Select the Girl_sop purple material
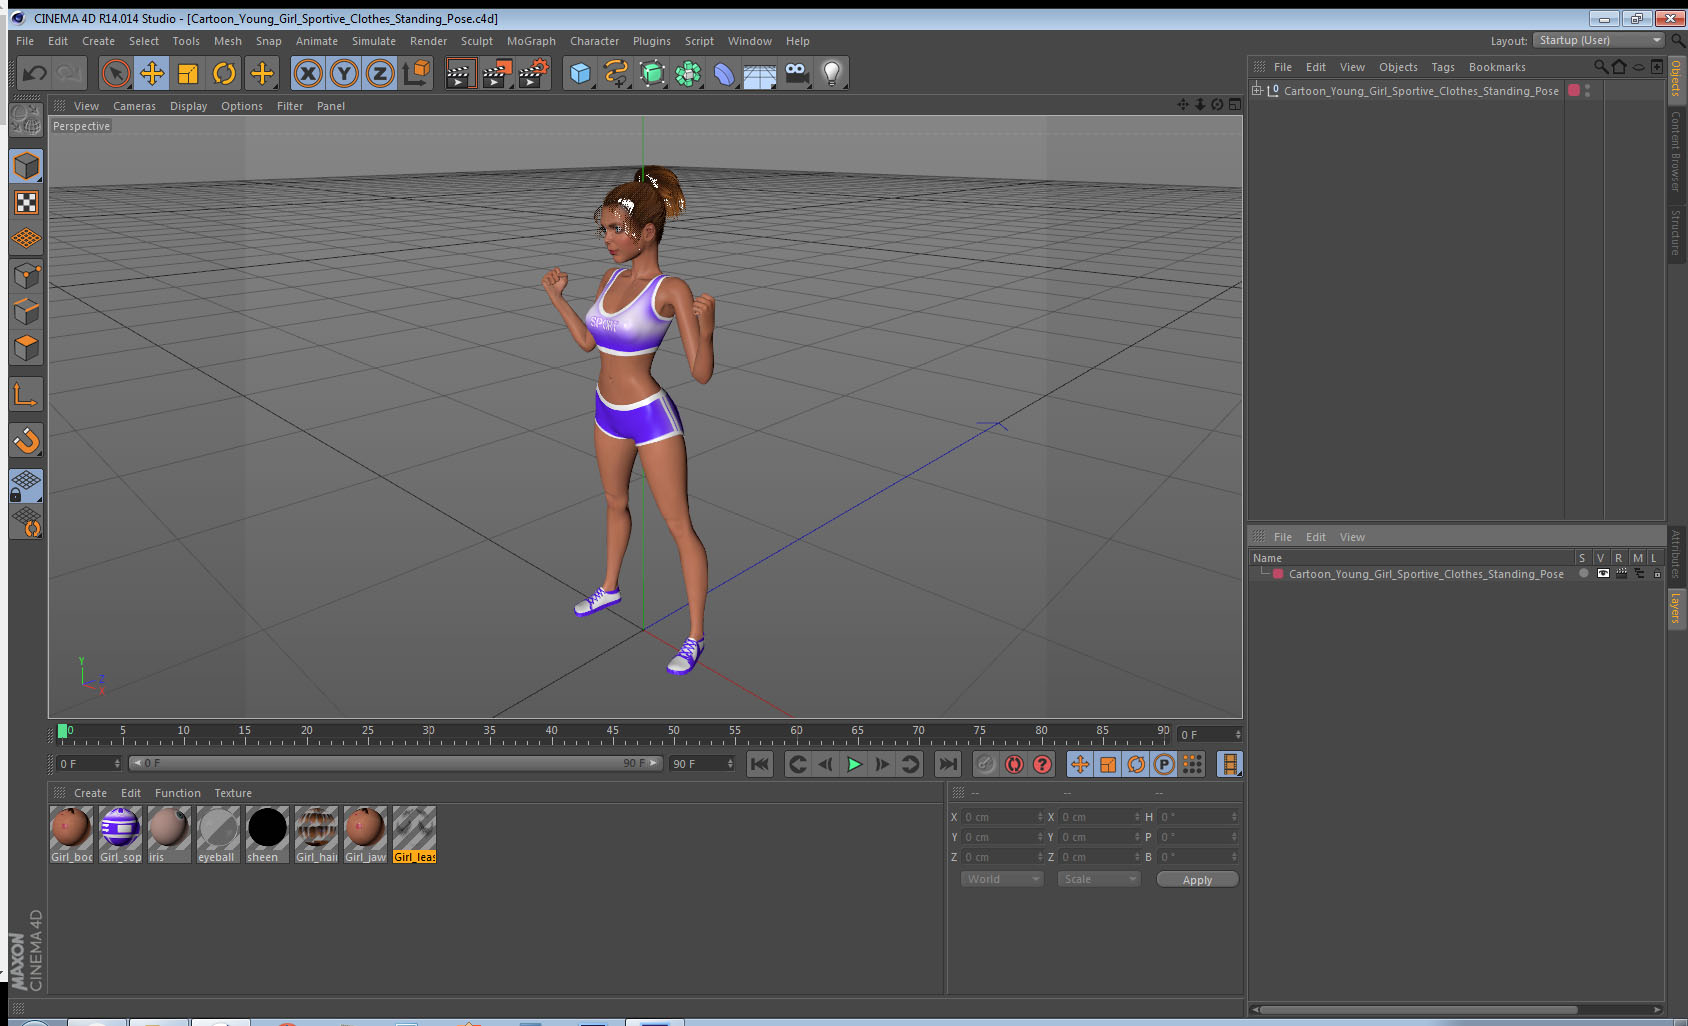The width and height of the screenshot is (1688, 1026). 120,835
